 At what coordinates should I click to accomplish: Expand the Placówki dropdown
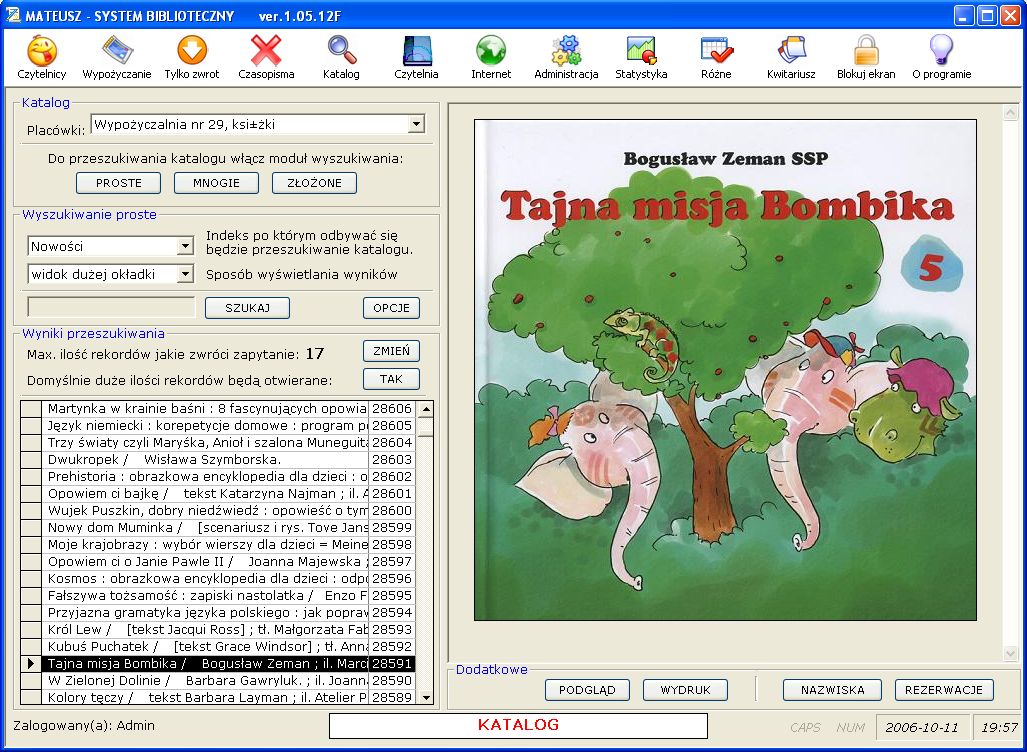click(416, 124)
